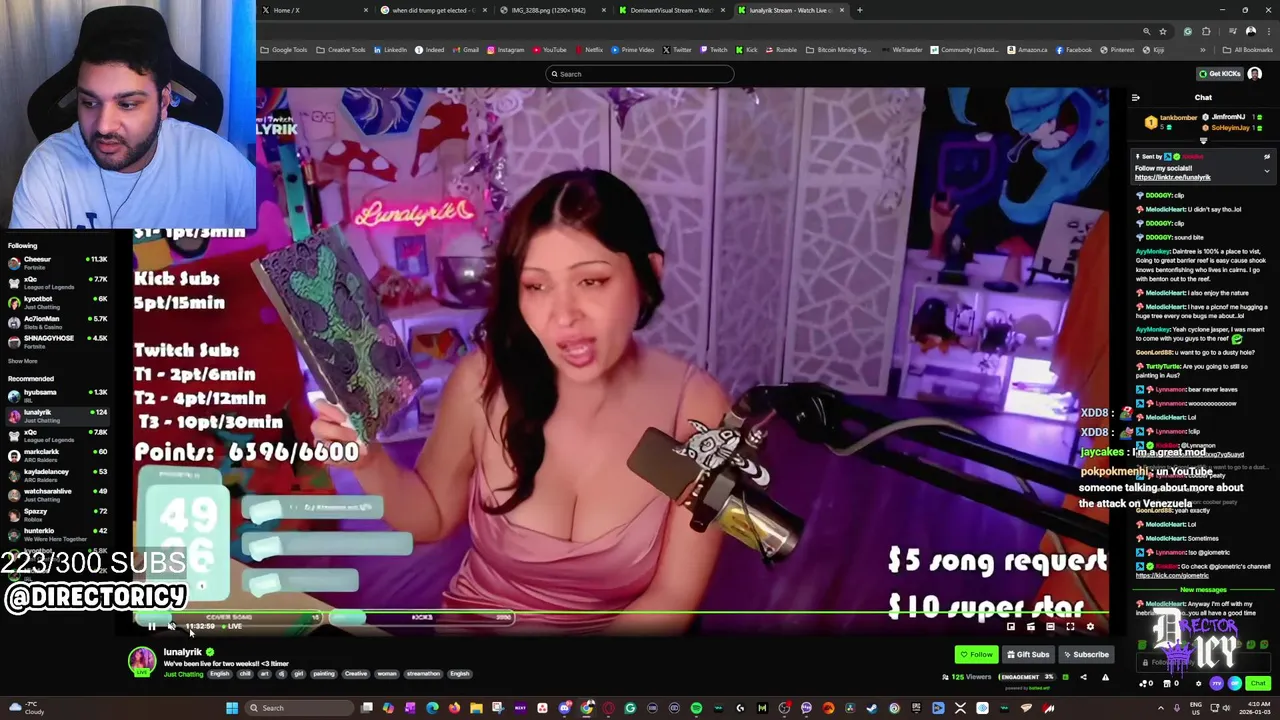Open the taskbar weather widget
Viewport: 1280px width, 720px height.
pyautogui.click(x=25, y=708)
